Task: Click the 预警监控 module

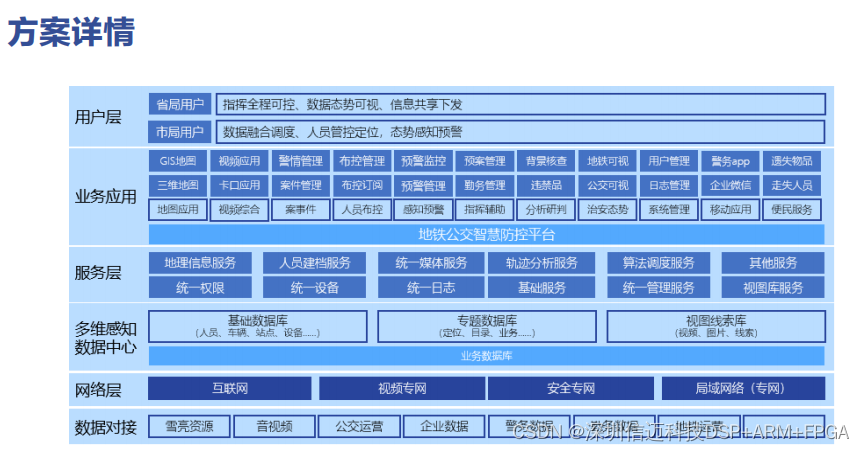Action: (423, 161)
